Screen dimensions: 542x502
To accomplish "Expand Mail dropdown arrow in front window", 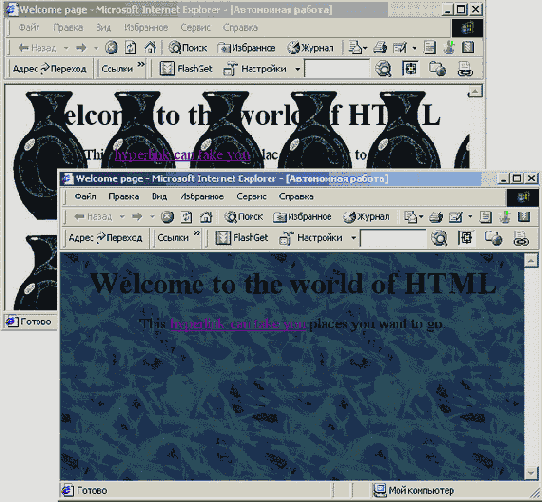I will coord(421,217).
